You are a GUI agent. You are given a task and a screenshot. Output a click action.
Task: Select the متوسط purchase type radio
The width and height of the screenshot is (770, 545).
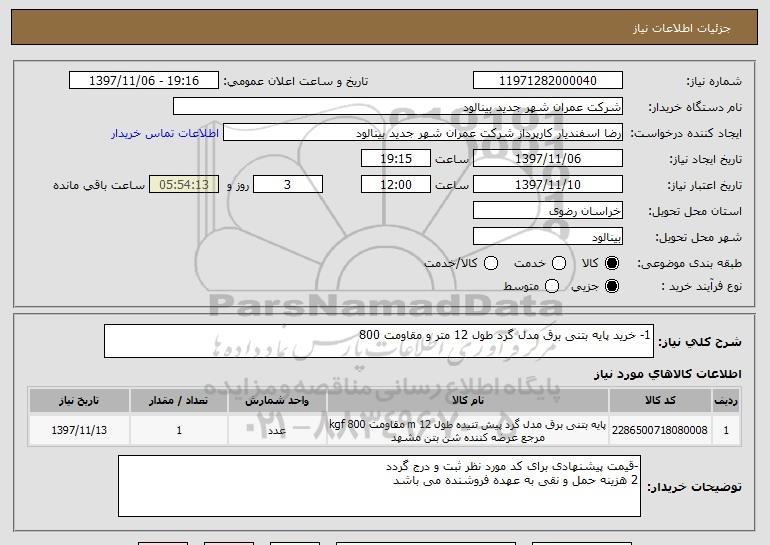pos(552,286)
